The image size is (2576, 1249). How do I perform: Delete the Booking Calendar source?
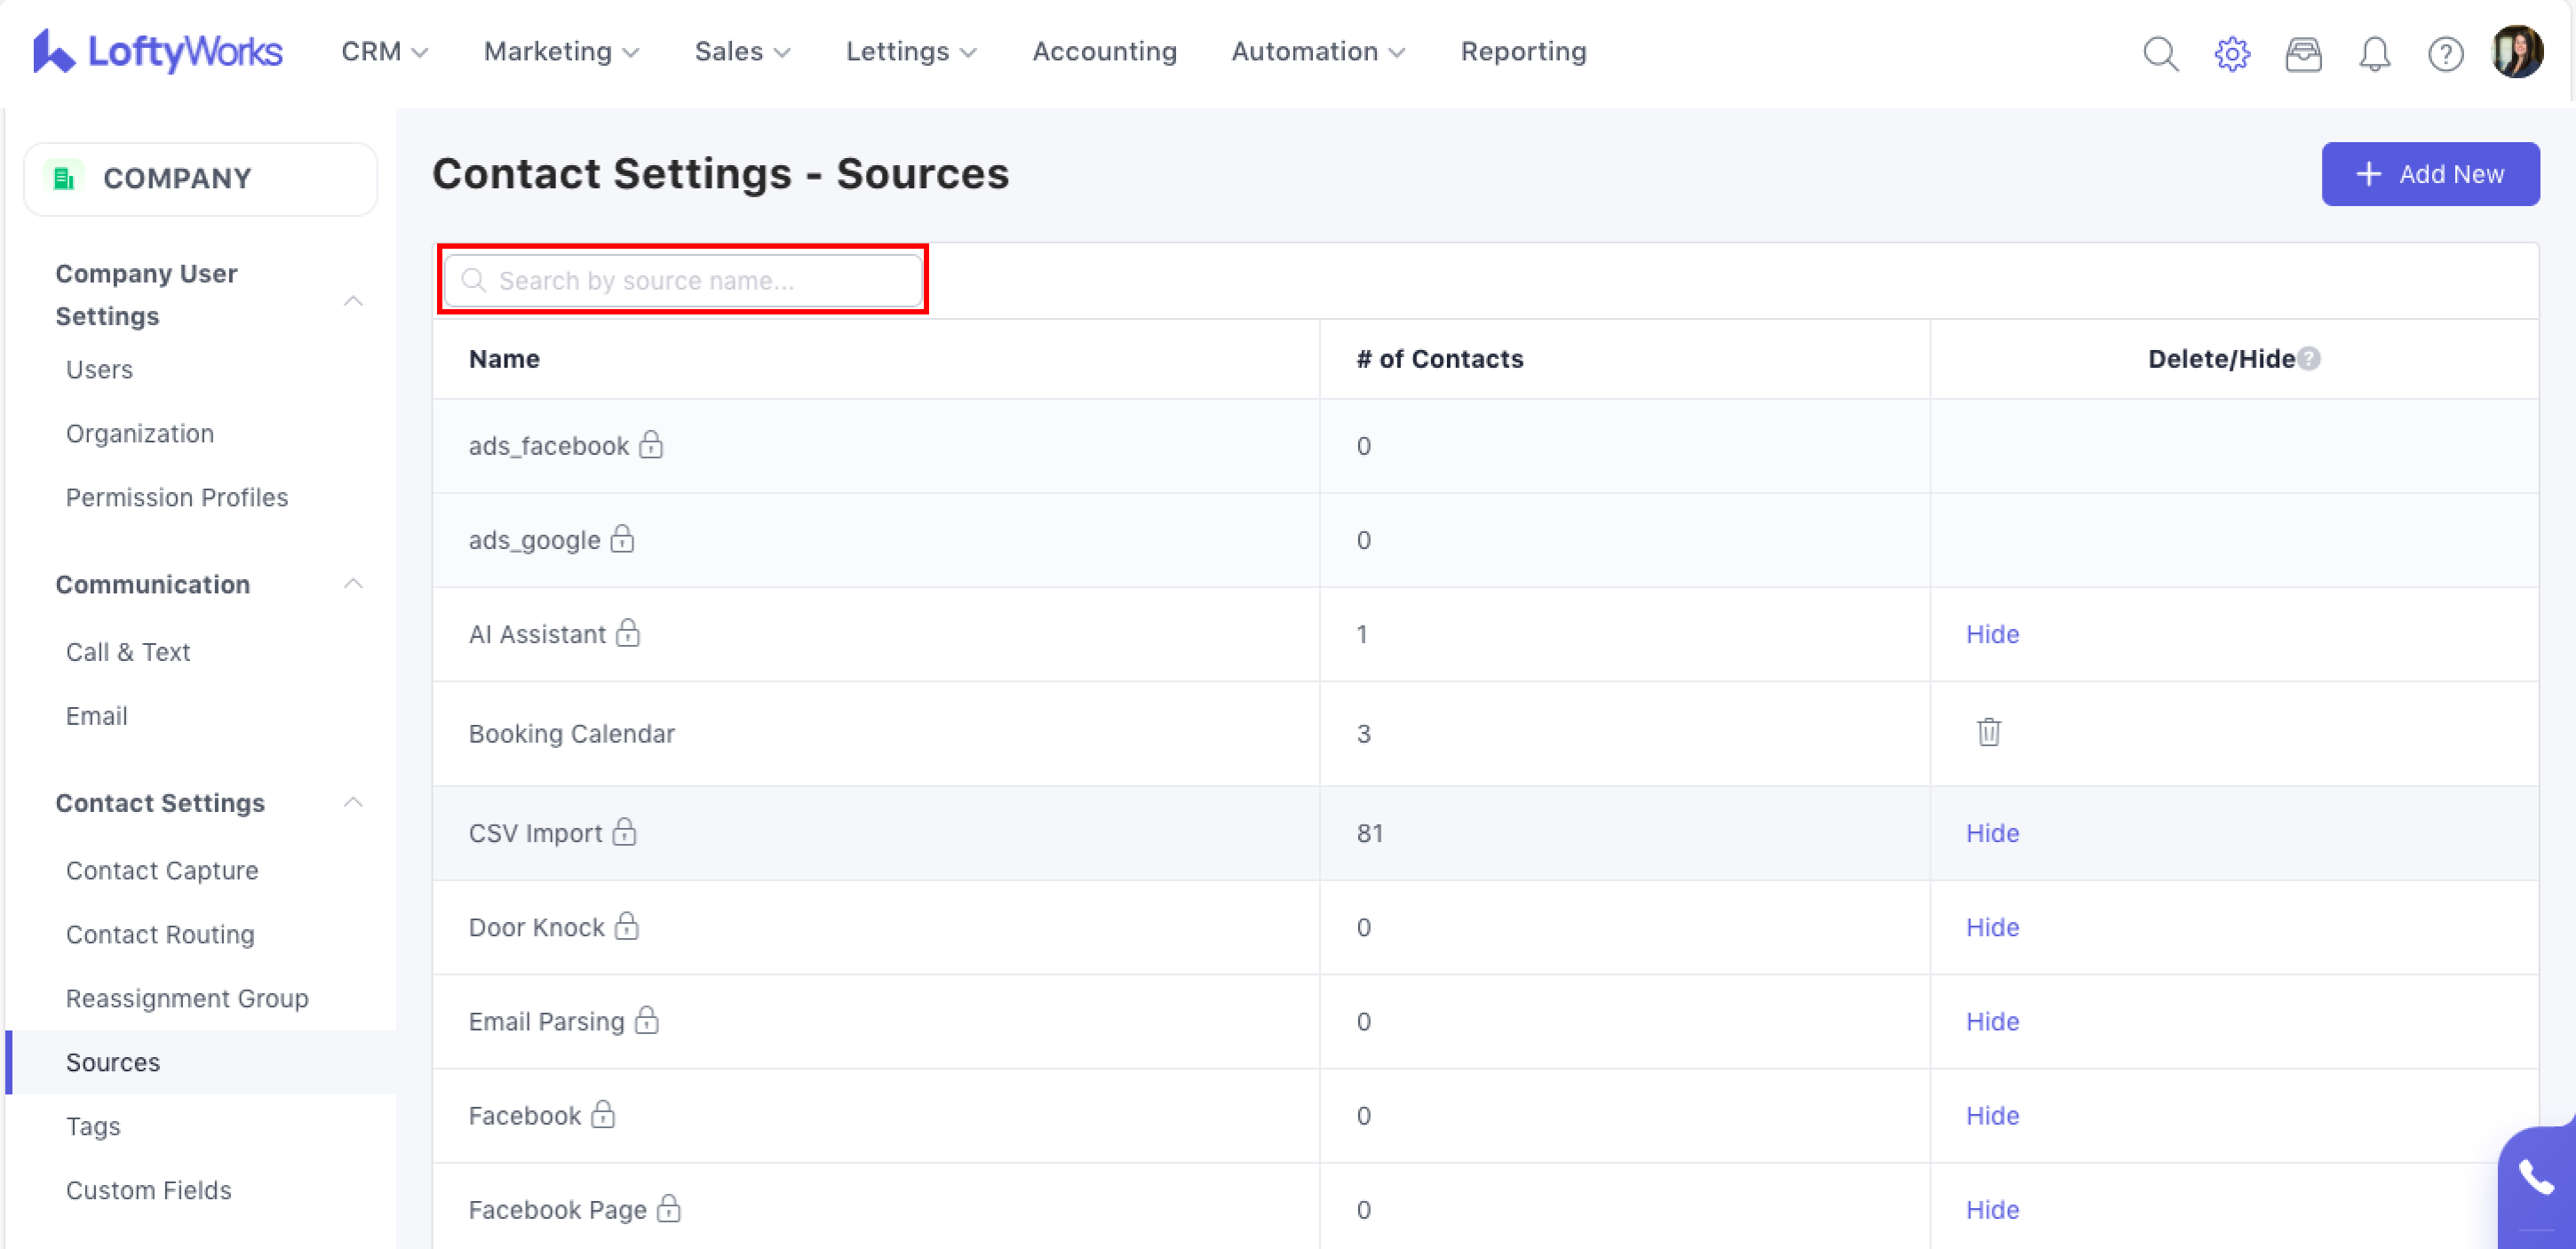[1988, 732]
